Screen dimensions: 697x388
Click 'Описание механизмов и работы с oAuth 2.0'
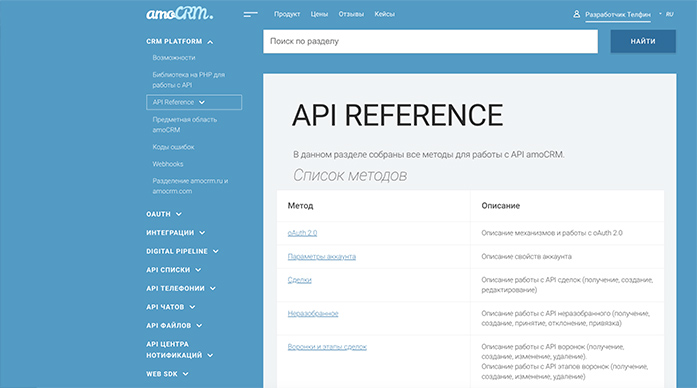(552, 233)
